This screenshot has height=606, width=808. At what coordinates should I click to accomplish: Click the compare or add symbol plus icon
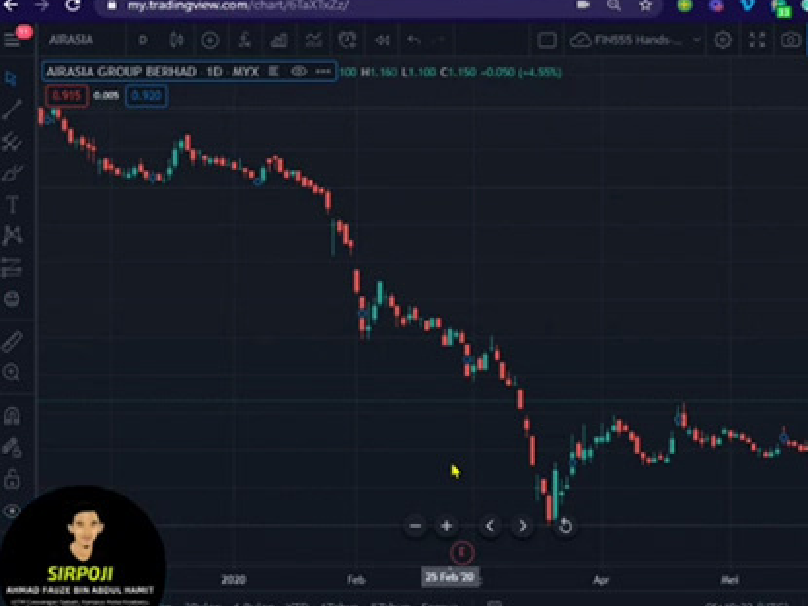point(210,40)
